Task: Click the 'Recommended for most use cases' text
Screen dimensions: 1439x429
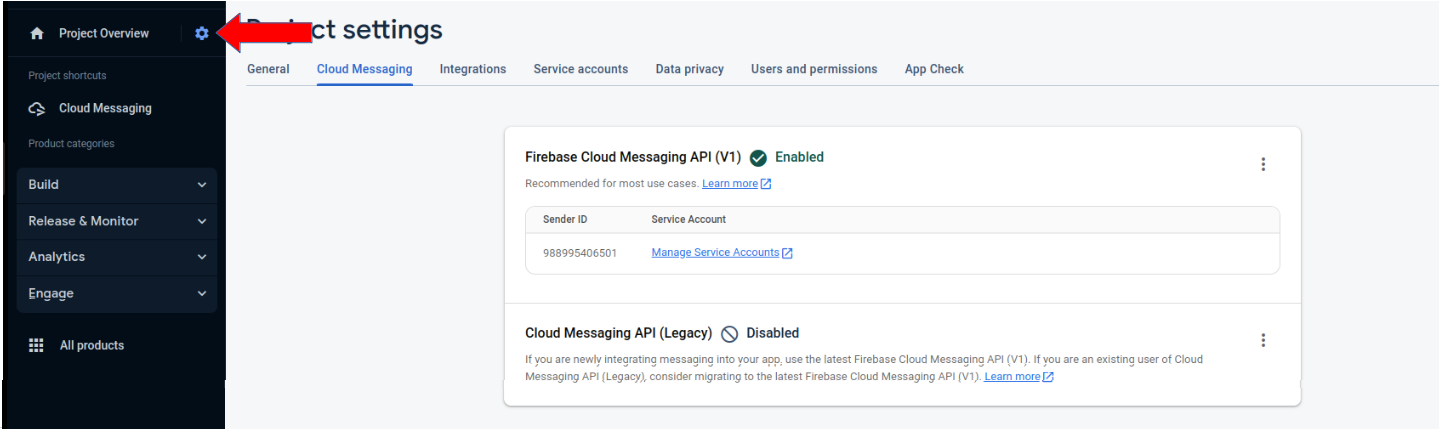Action: (x=611, y=184)
